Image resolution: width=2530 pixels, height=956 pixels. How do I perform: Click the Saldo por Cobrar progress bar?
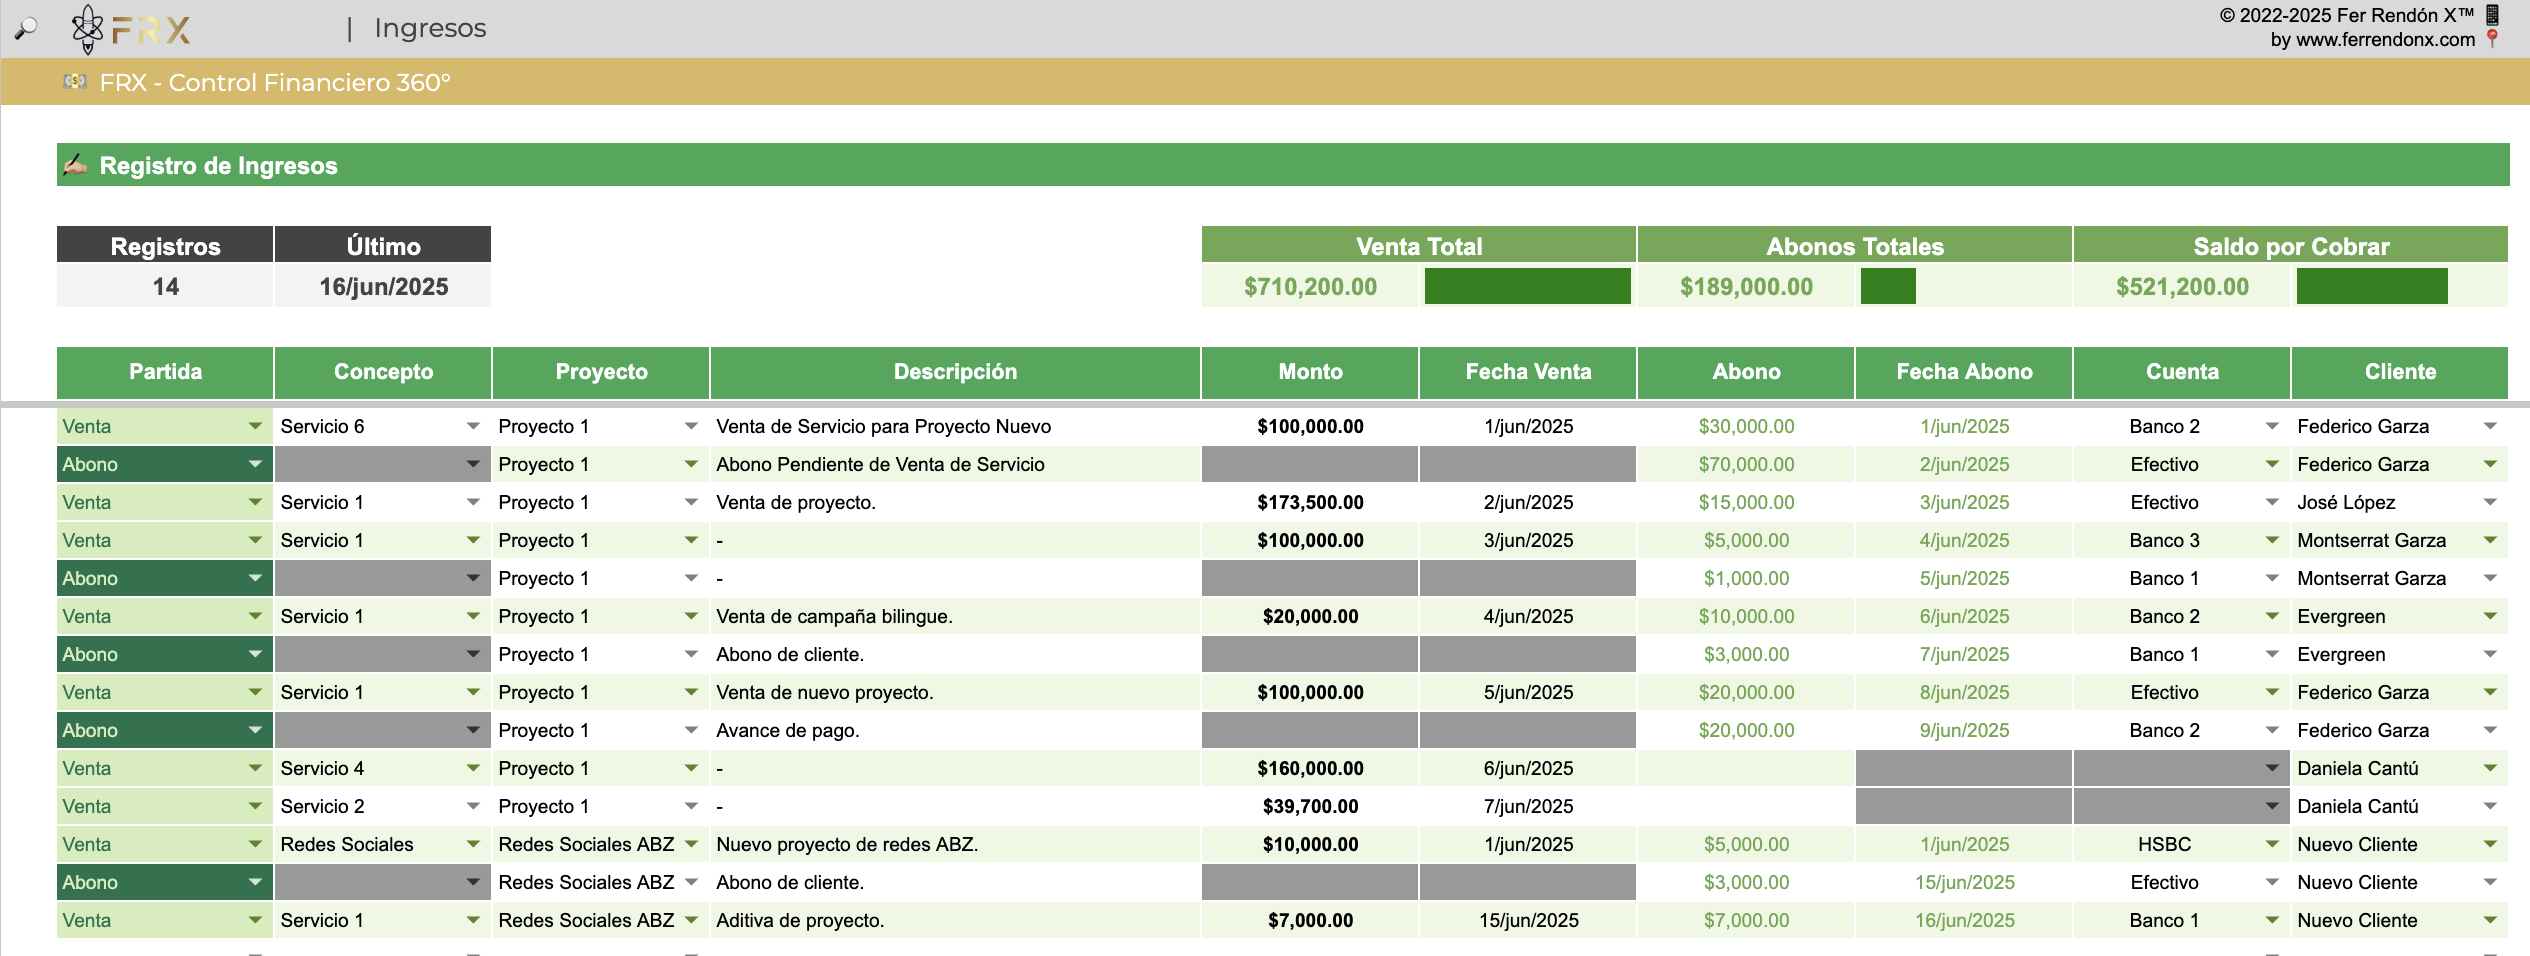[2372, 286]
